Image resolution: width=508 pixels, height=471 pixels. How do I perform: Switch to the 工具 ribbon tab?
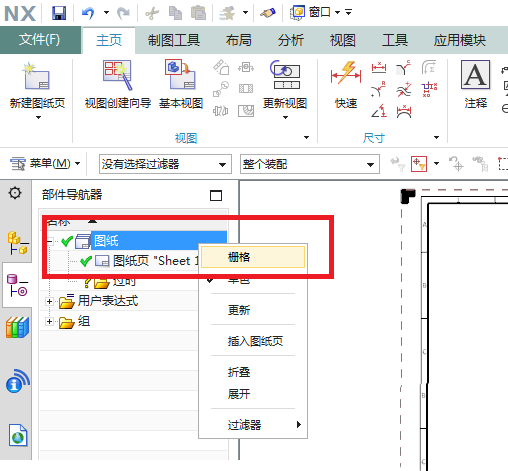(395, 40)
